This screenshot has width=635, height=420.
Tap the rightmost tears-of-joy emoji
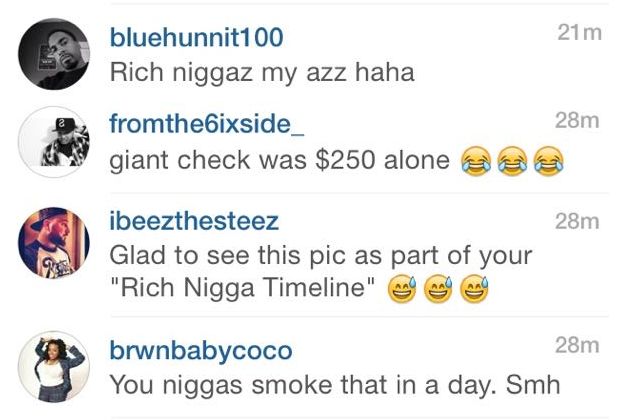549,161
